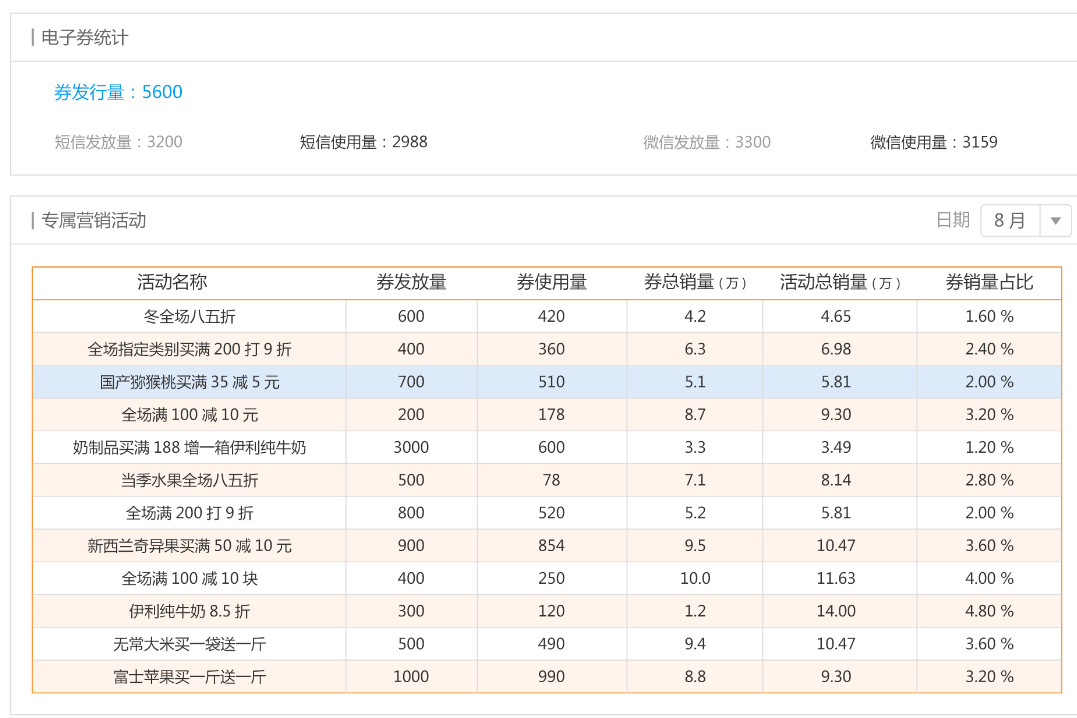Select the 全场满 100 减 10 元 row
Viewport: 1077px width, 718px height.
click(x=547, y=414)
